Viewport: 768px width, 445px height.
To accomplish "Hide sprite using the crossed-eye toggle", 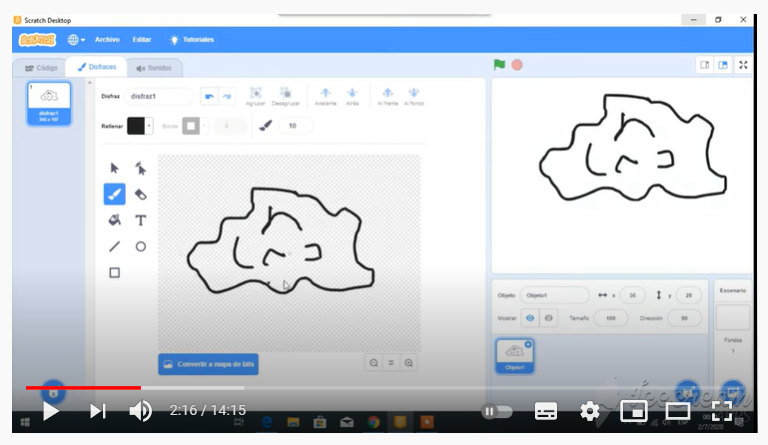I will point(548,318).
